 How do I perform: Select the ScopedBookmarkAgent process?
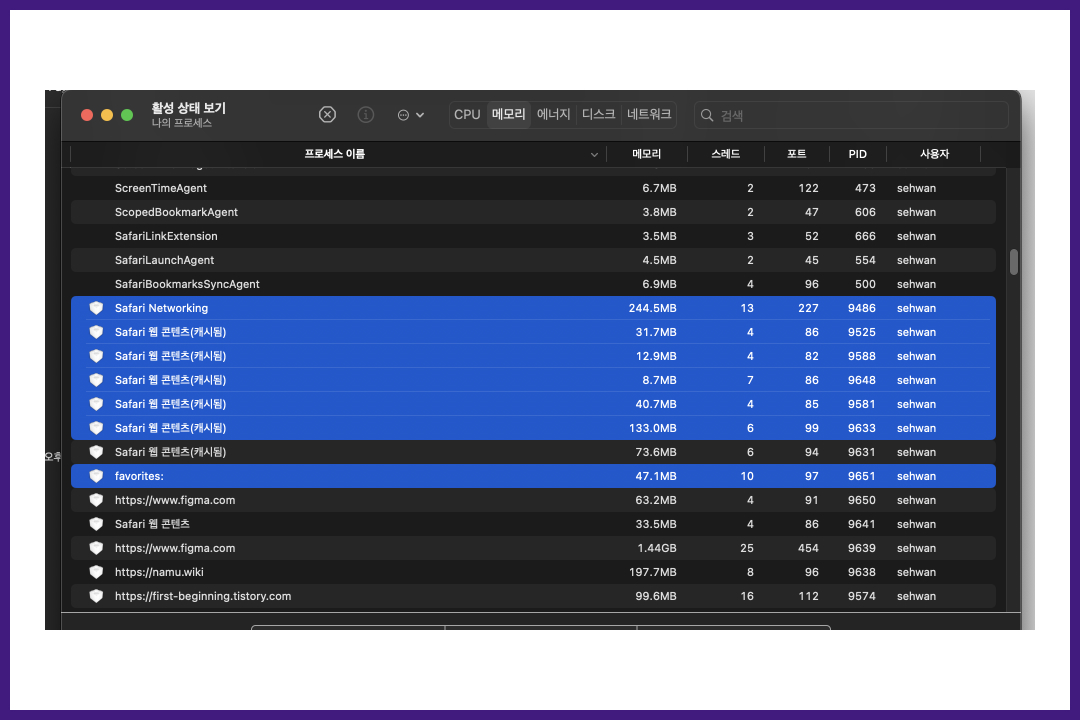pyautogui.click(x=533, y=212)
